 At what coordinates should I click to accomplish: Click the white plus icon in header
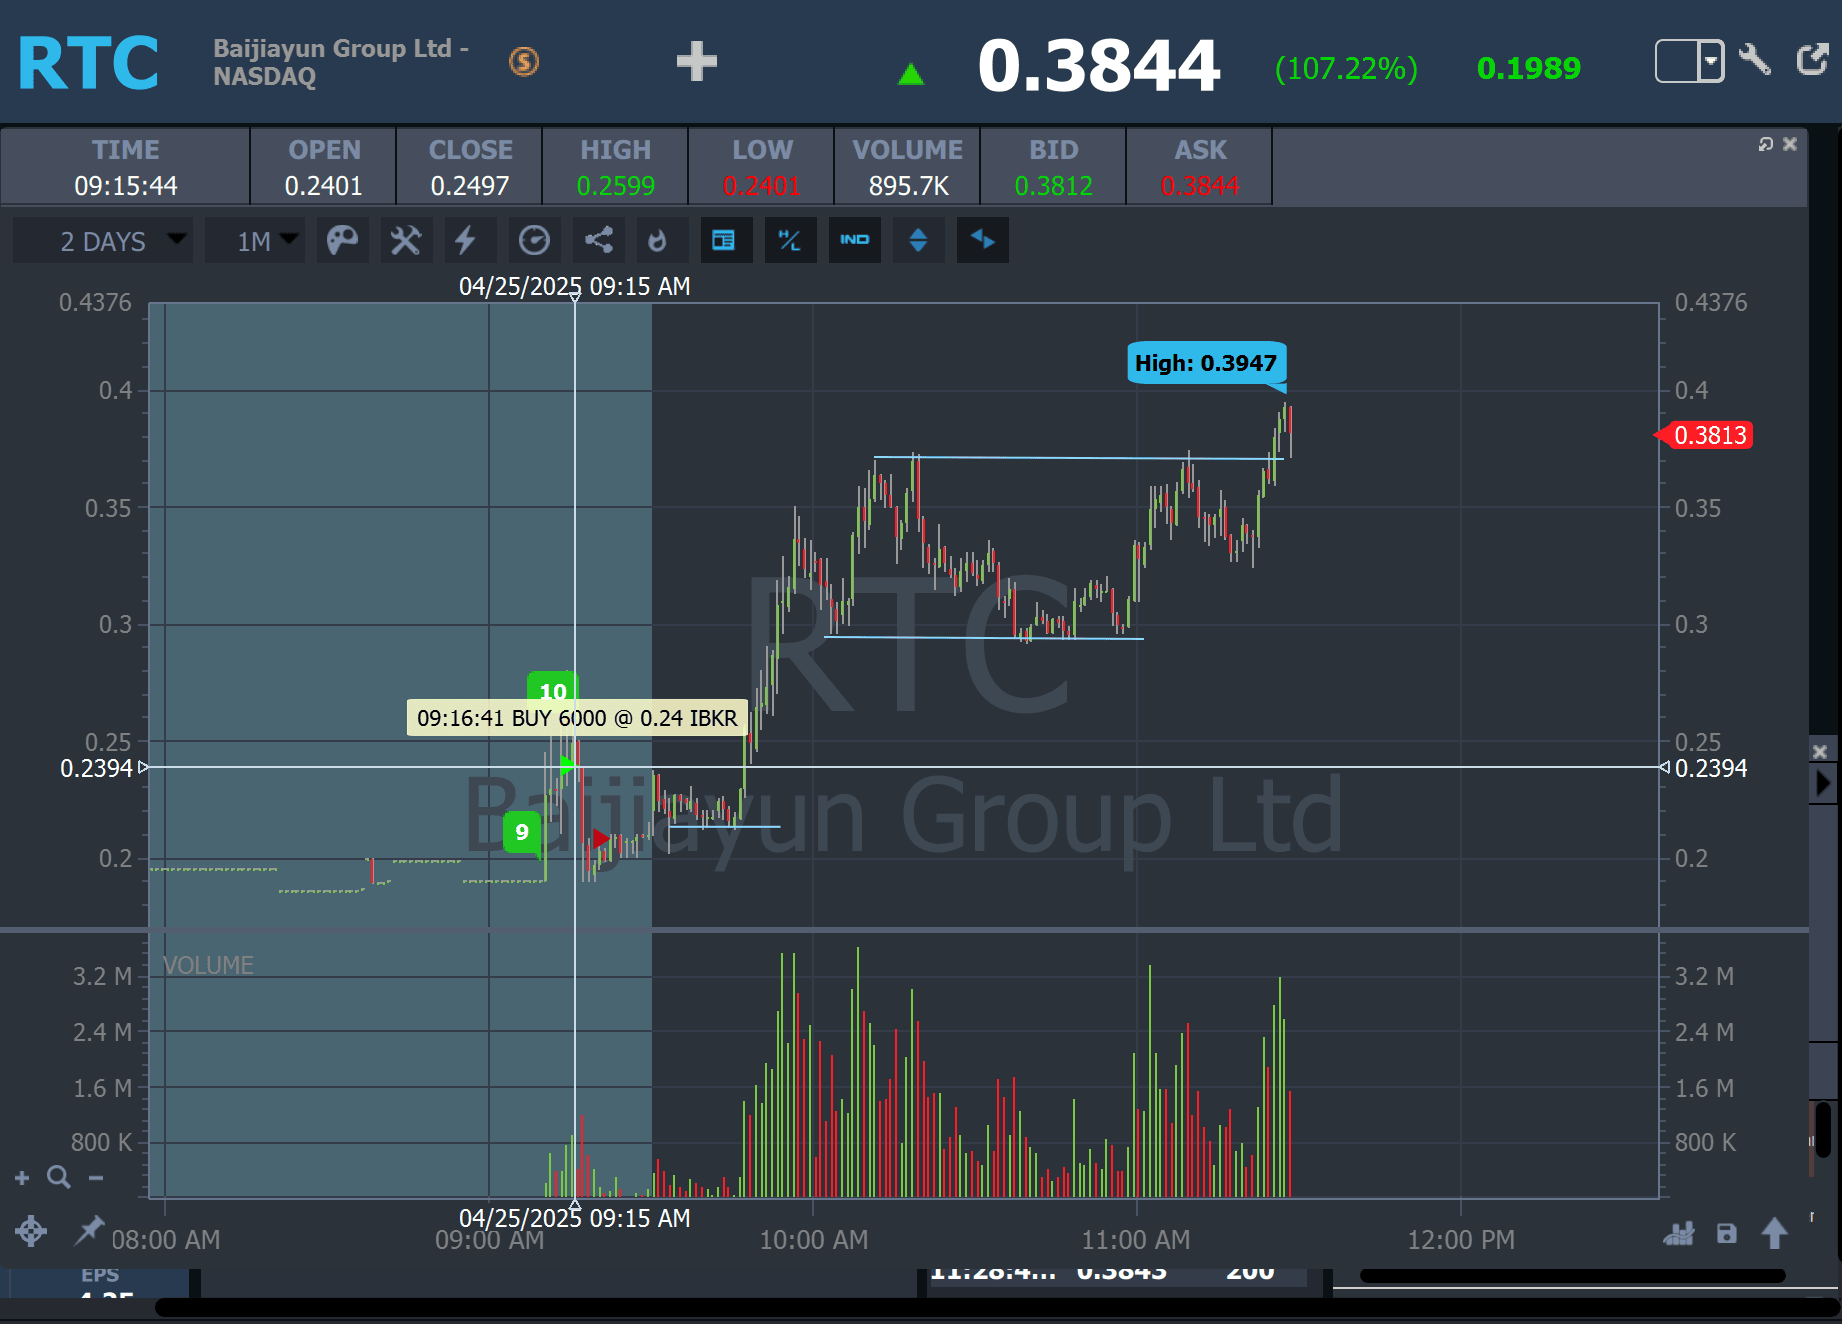click(x=697, y=62)
